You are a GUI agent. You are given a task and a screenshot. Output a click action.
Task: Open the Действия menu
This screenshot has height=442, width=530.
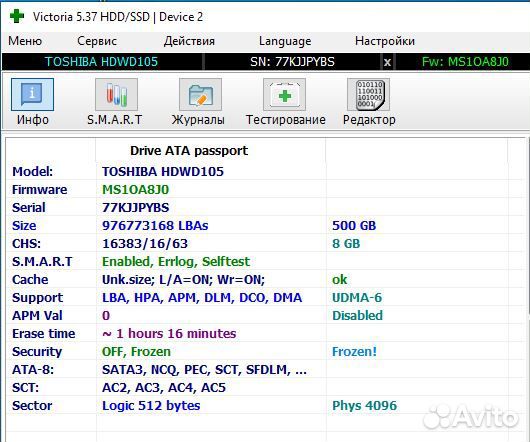(189, 41)
